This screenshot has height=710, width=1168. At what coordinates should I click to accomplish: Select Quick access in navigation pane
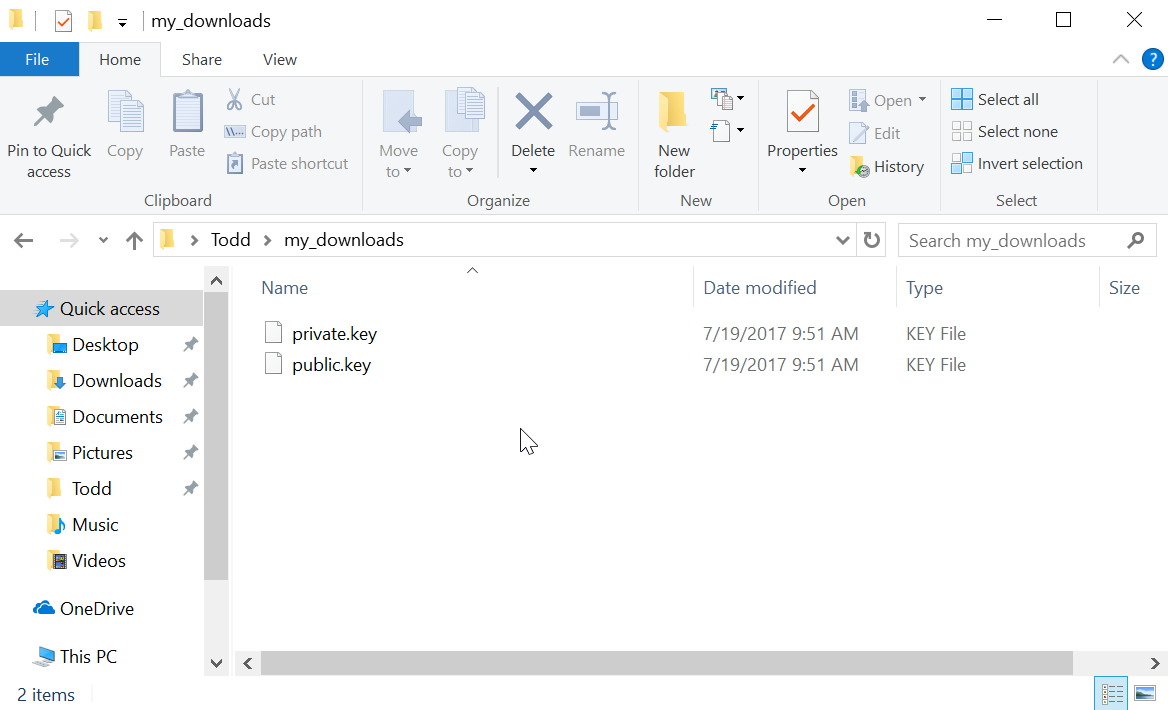point(101,308)
